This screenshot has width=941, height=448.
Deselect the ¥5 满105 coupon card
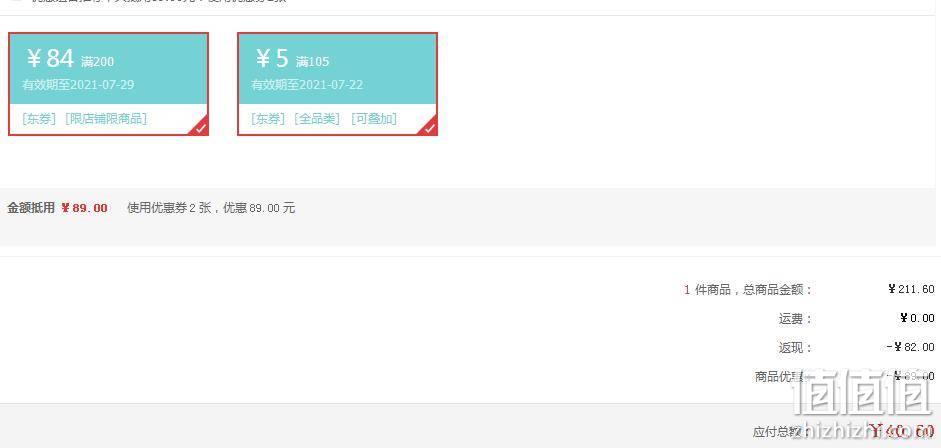coord(337,84)
